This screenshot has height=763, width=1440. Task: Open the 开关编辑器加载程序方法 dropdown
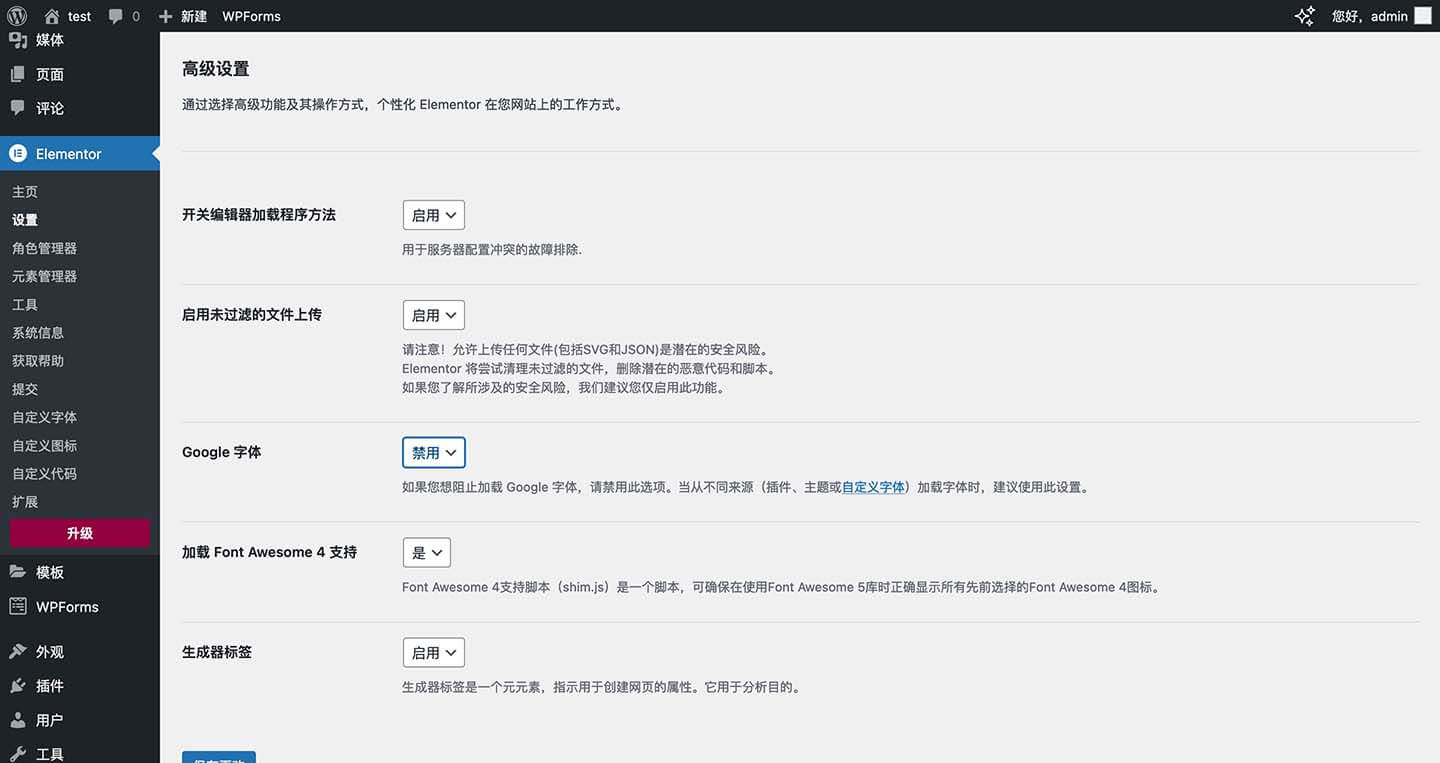[434, 215]
